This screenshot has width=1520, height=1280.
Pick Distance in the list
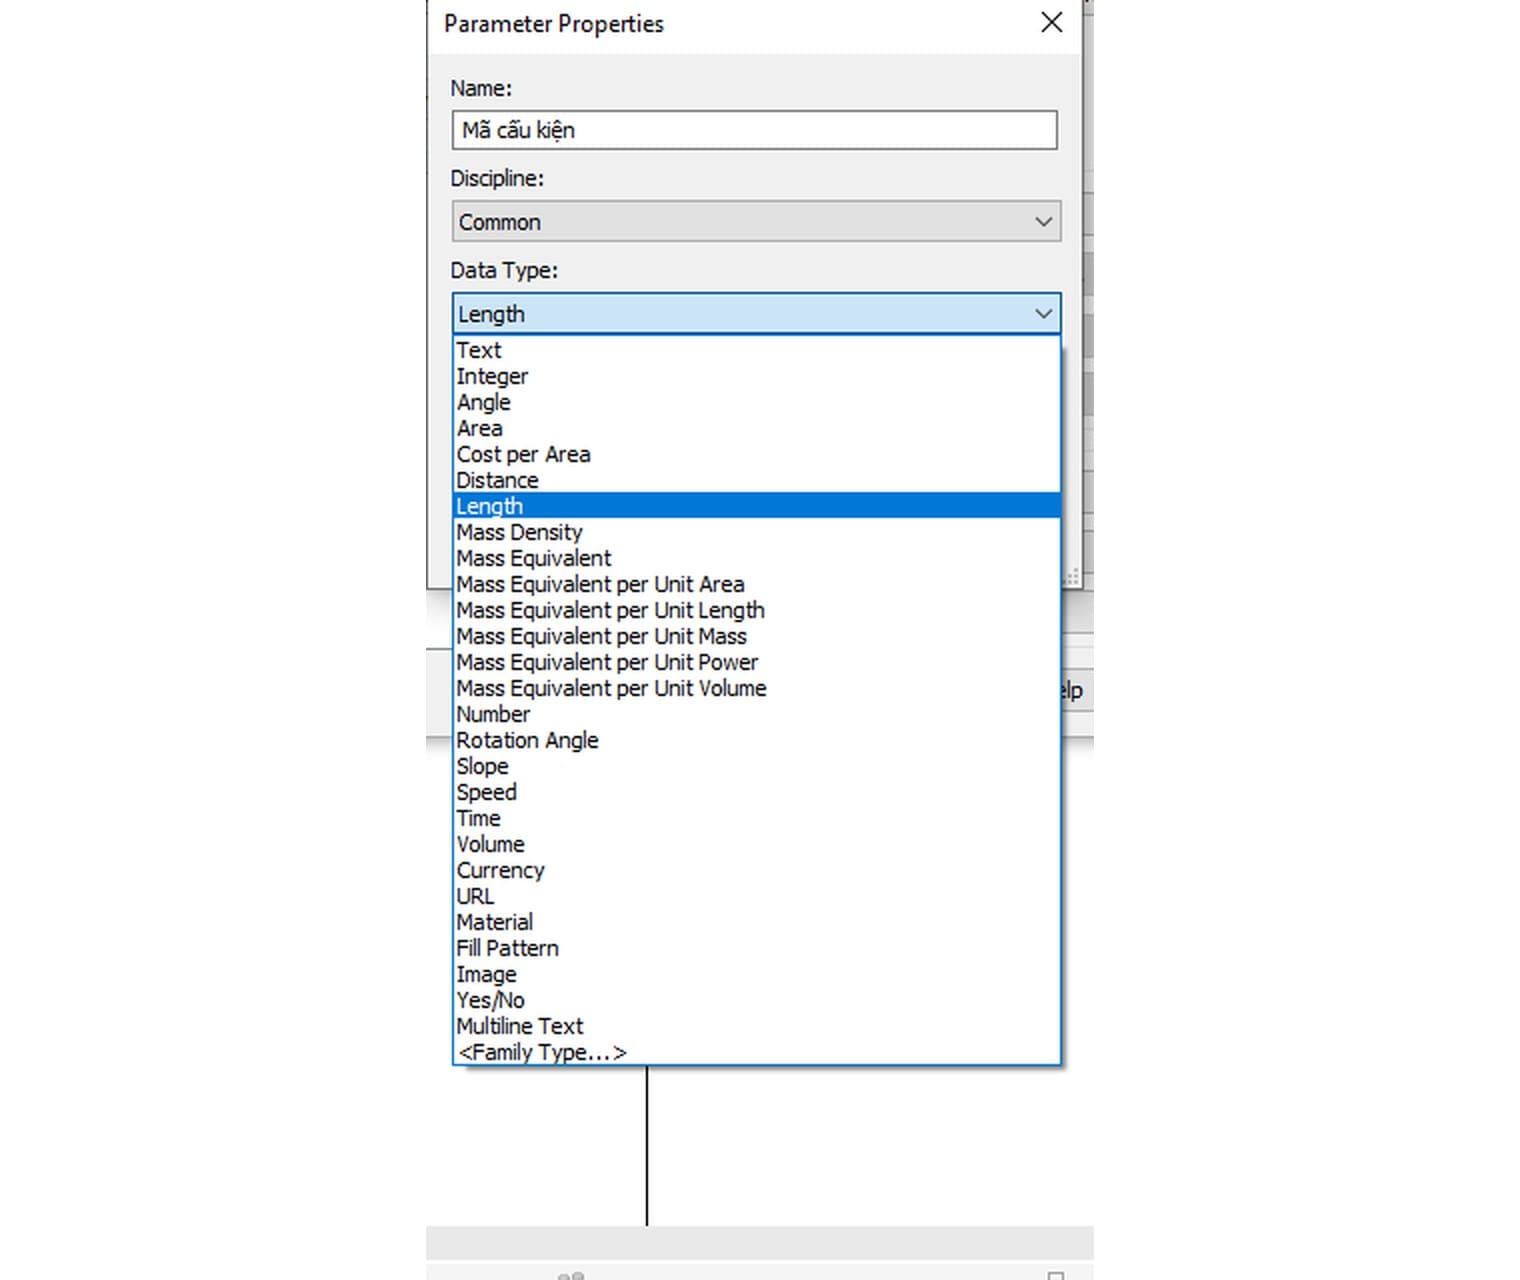click(x=756, y=480)
